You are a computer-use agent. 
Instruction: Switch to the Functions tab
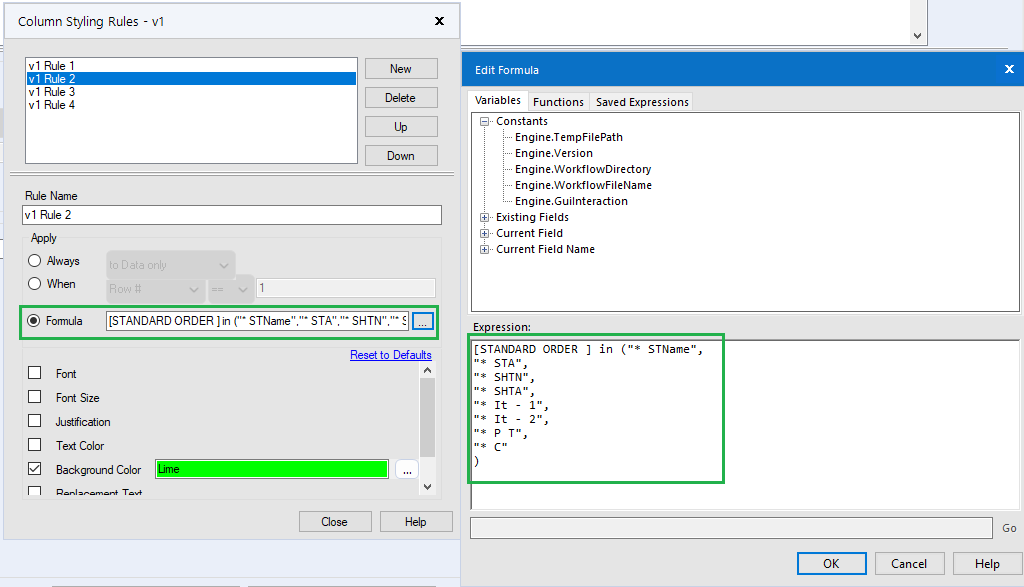558,101
